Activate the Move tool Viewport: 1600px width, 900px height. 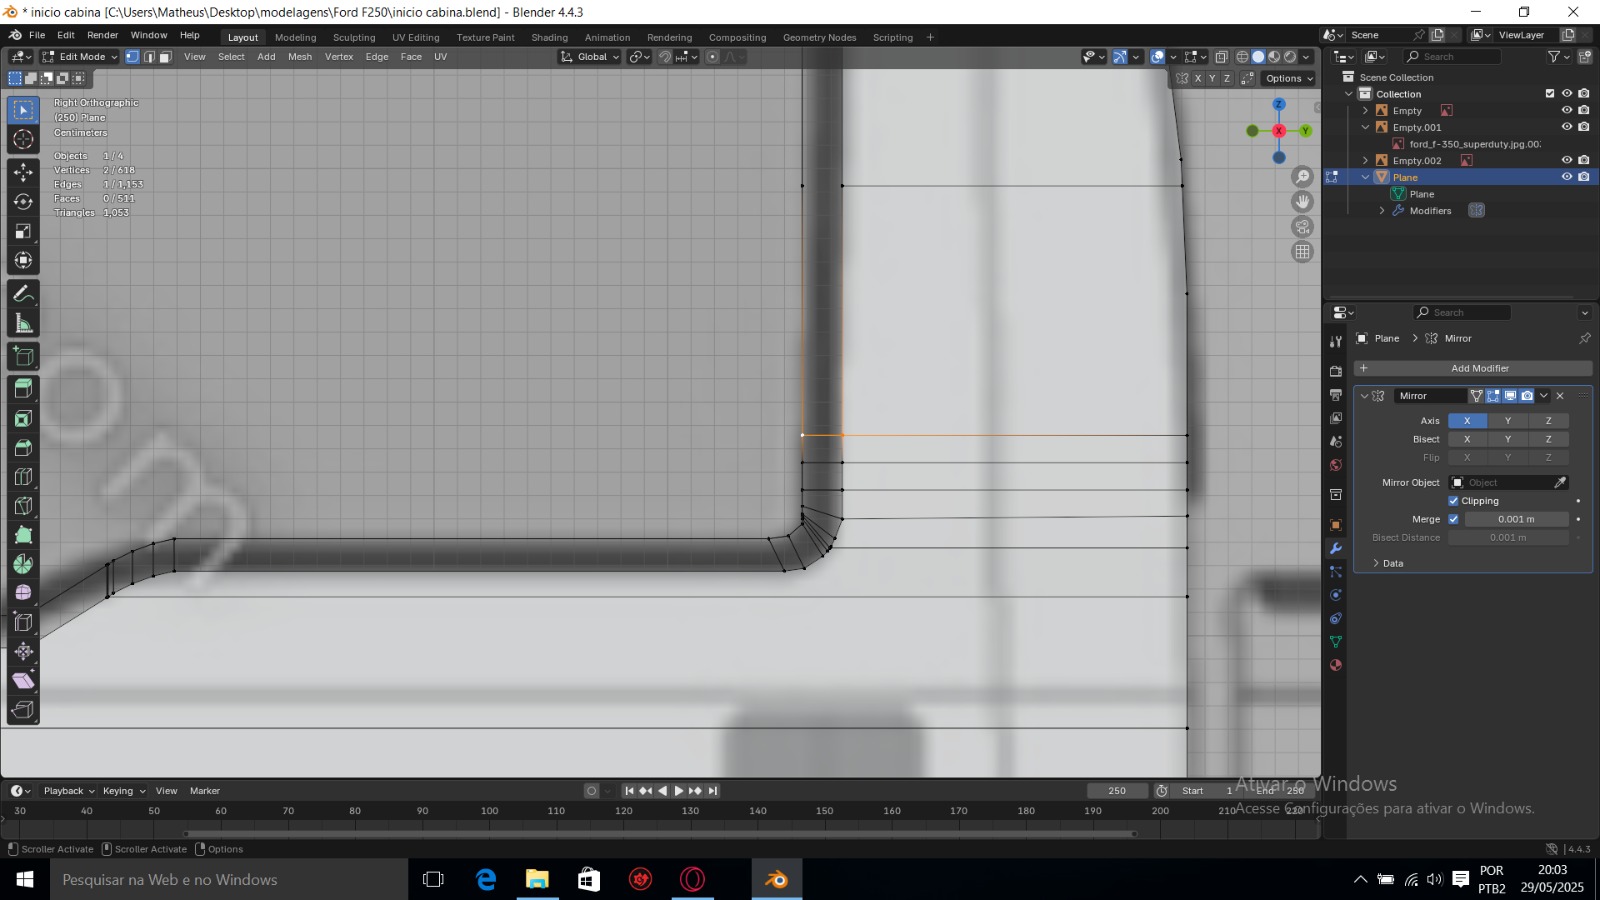23,172
